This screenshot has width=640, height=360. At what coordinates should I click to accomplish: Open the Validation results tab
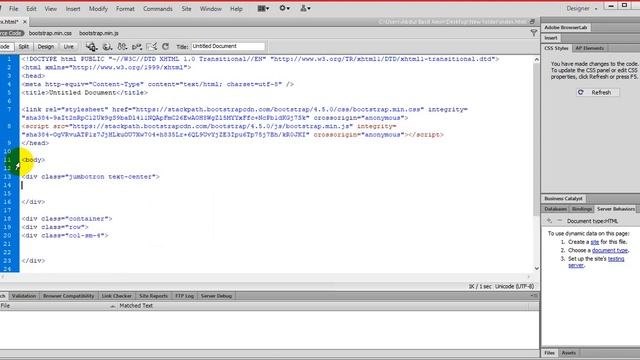(x=24, y=296)
